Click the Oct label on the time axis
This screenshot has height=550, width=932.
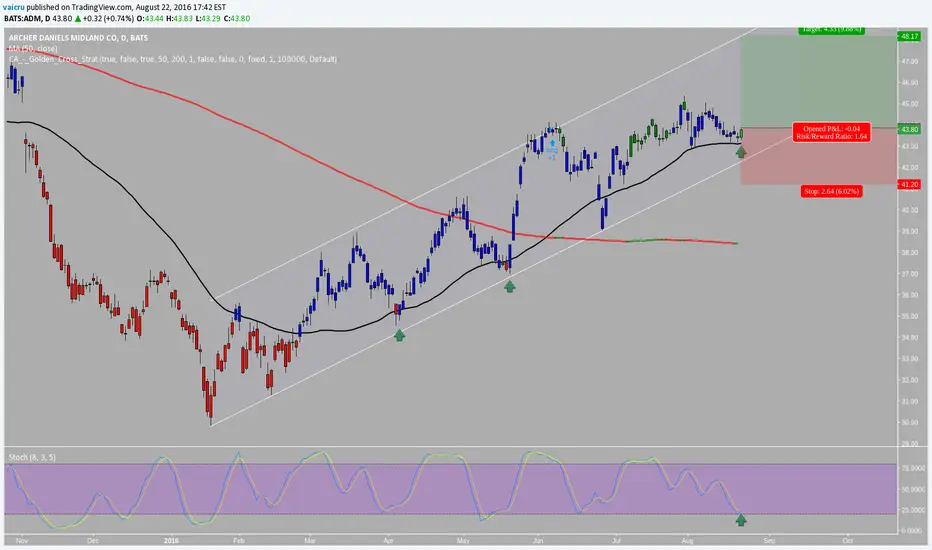tap(848, 541)
